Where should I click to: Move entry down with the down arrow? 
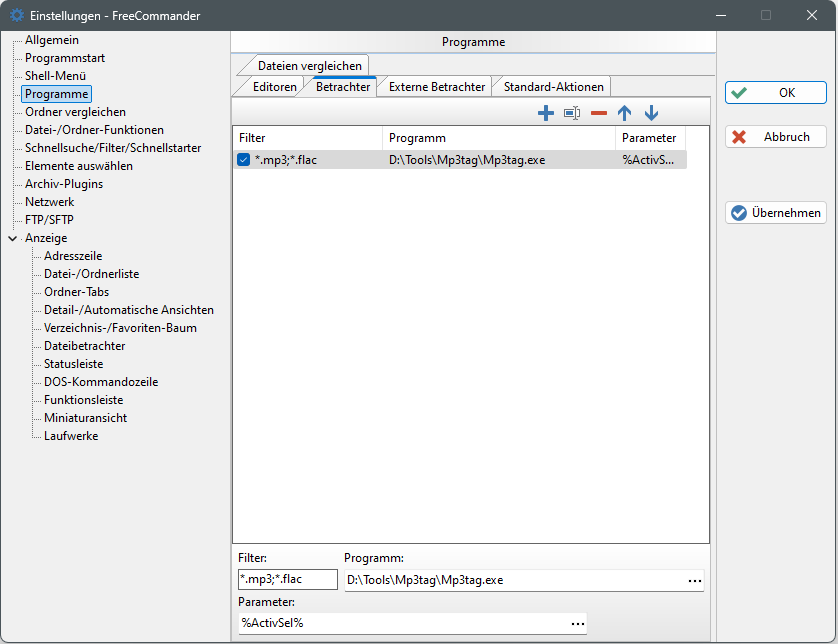coord(652,114)
